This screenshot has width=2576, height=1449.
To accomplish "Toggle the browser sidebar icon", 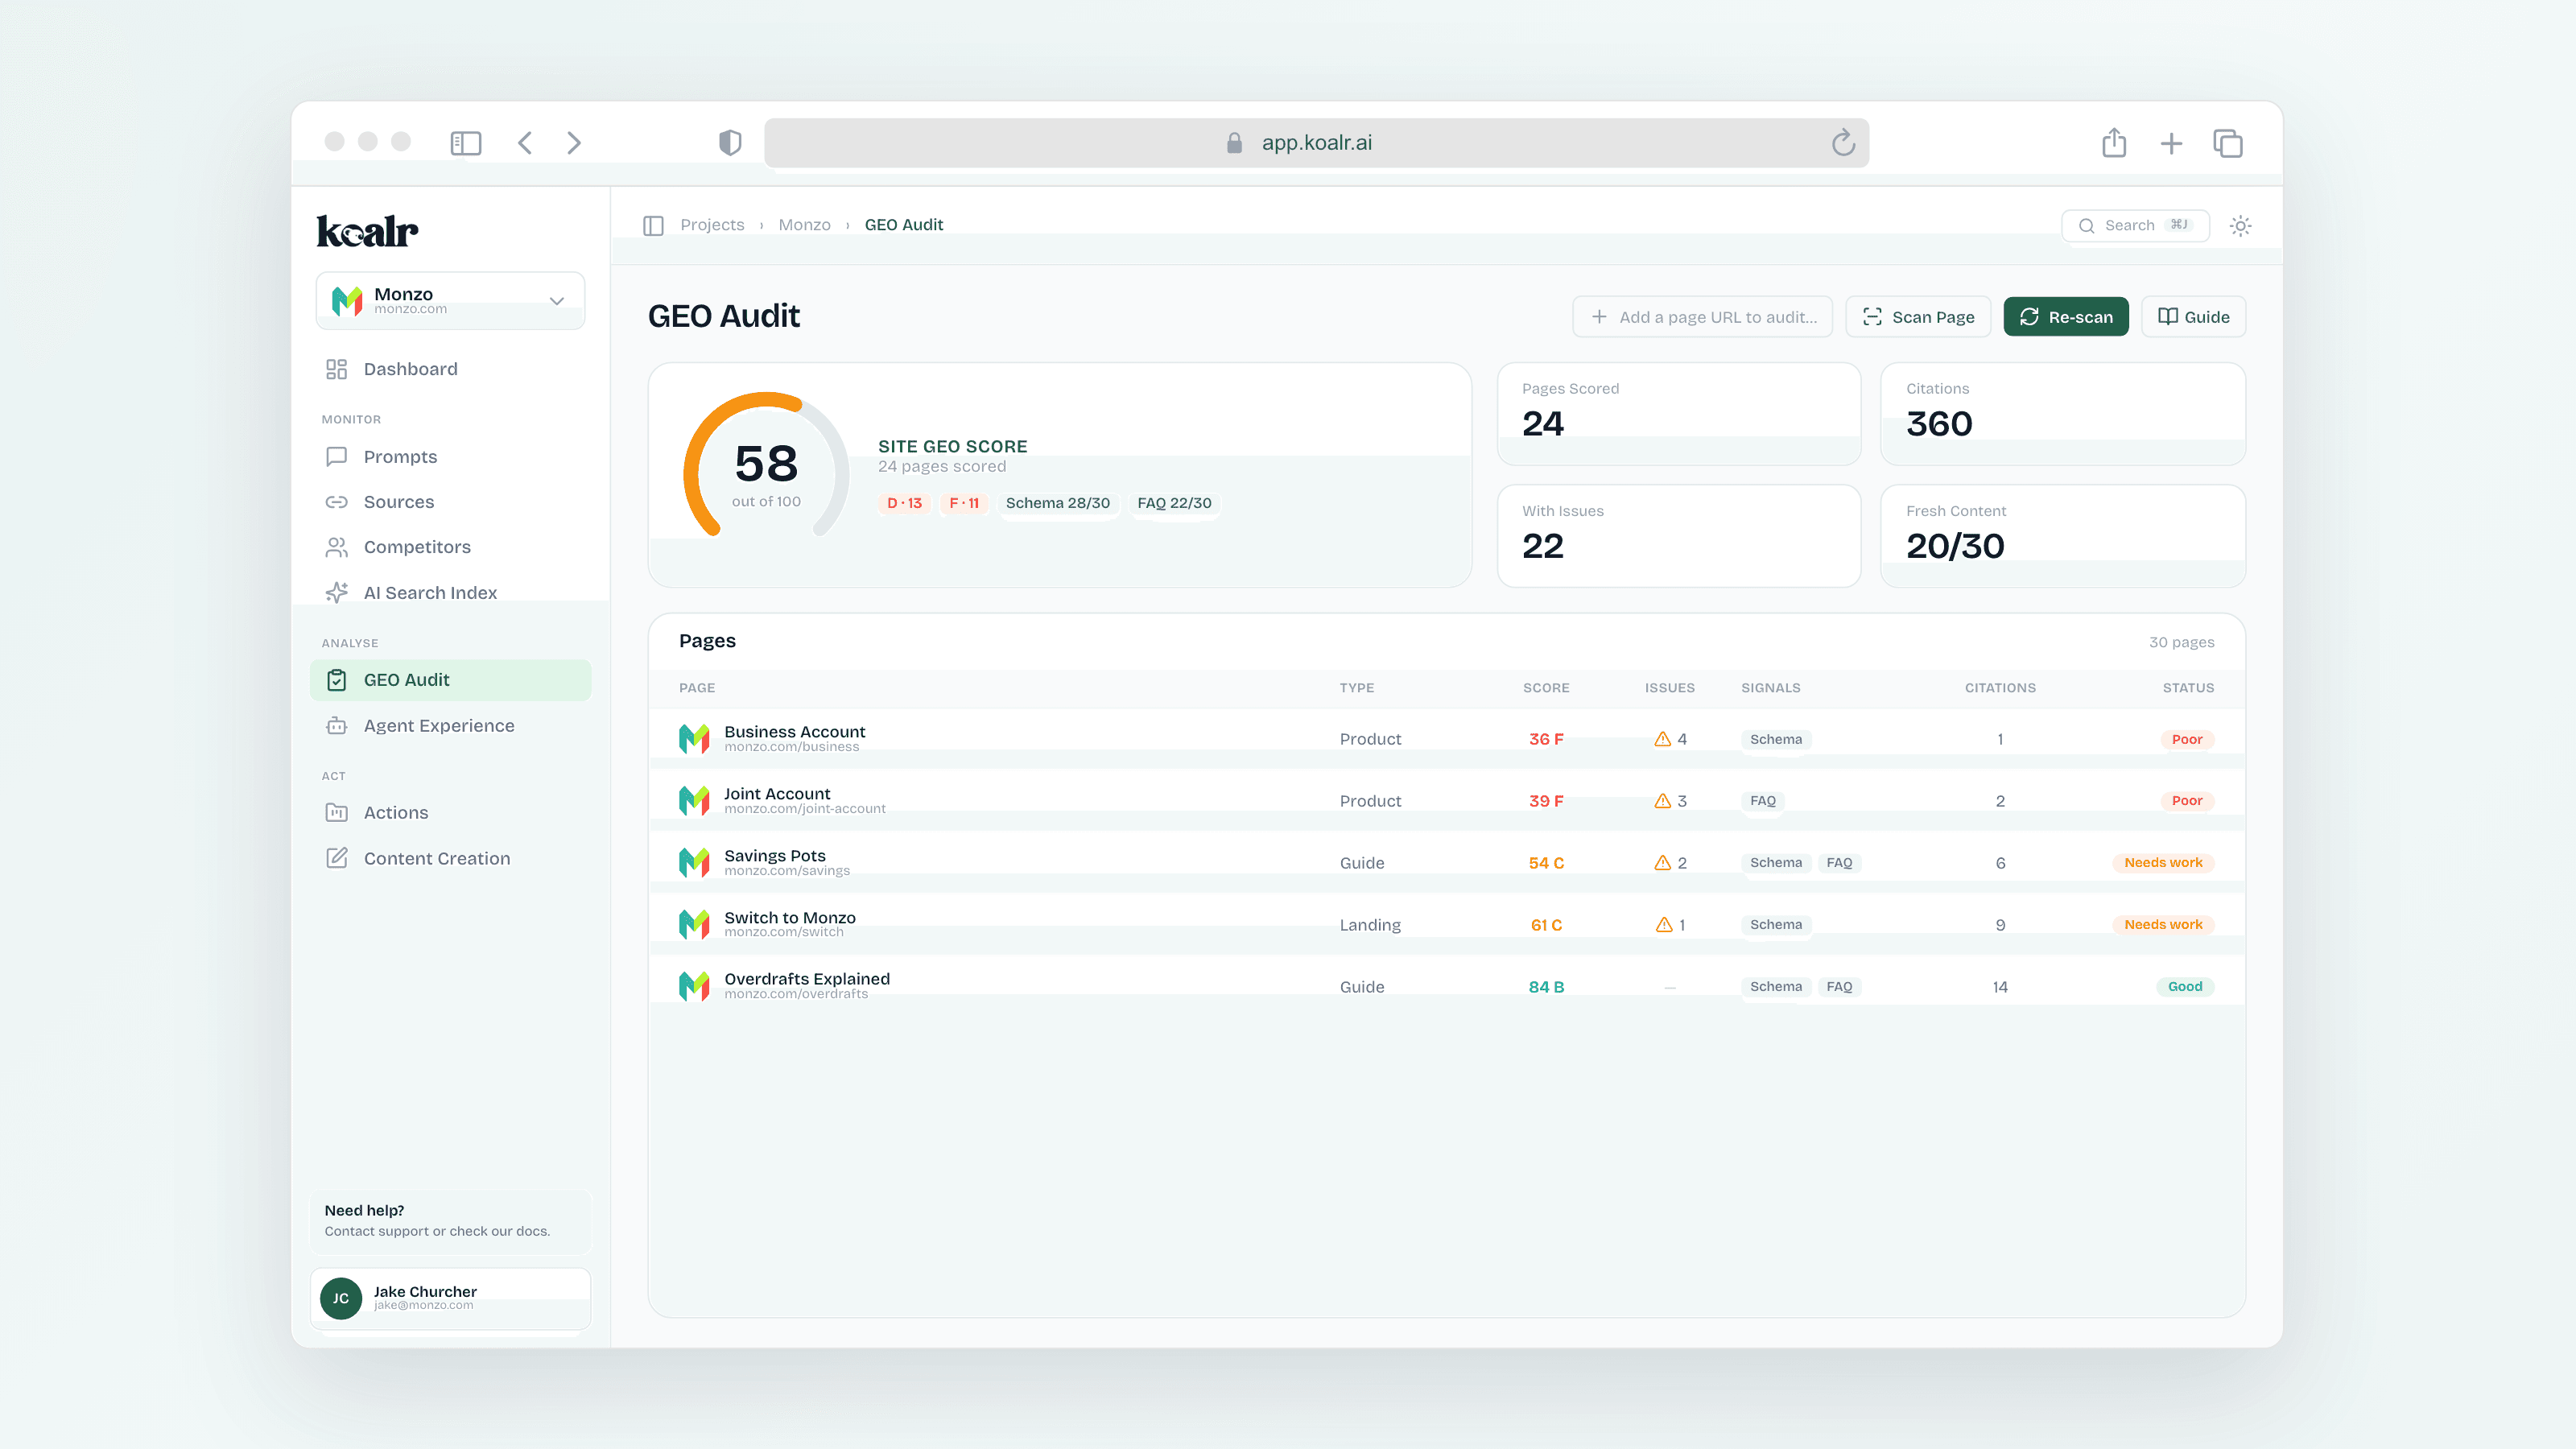I will click(465, 143).
